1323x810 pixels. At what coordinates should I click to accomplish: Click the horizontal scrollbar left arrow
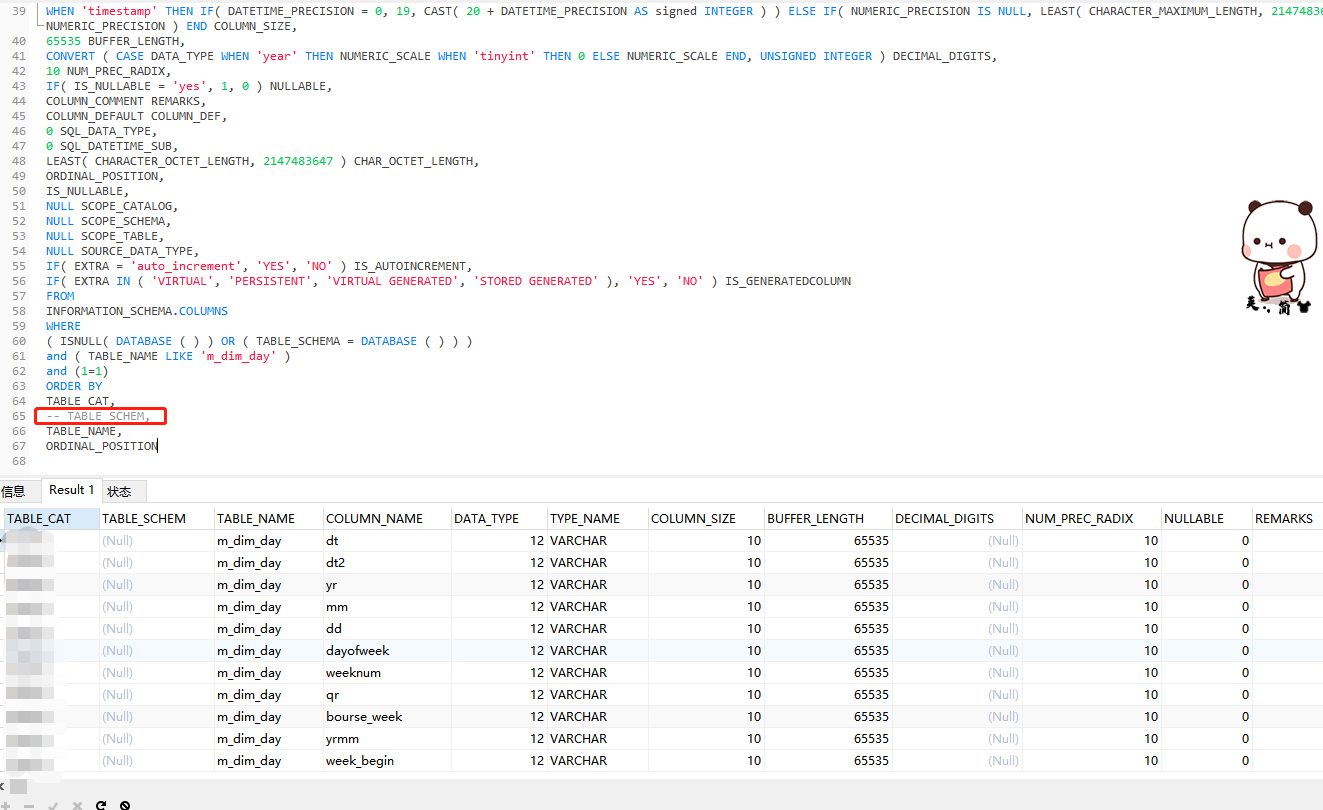click(x=3, y=786)
